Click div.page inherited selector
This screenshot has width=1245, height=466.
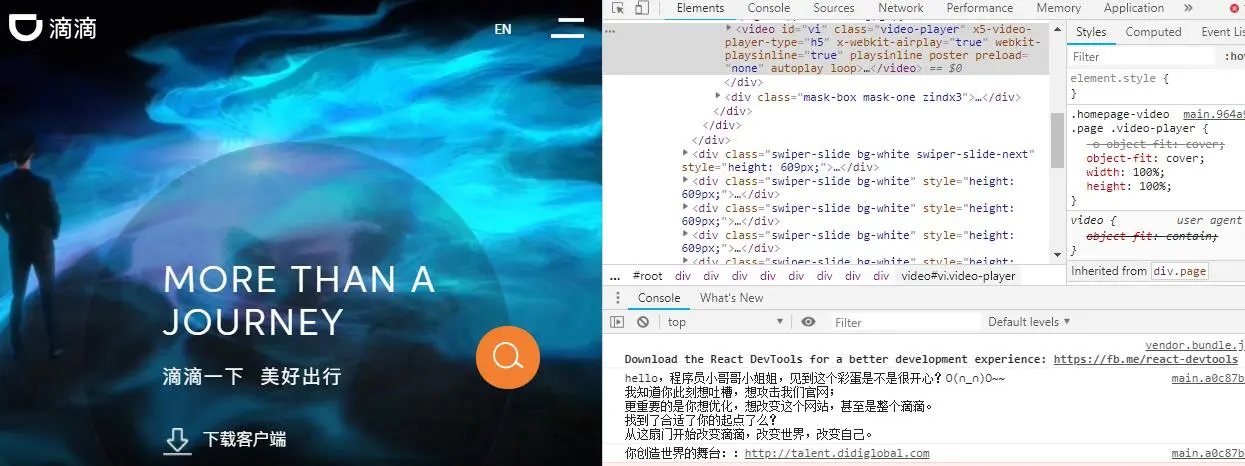1180,271
